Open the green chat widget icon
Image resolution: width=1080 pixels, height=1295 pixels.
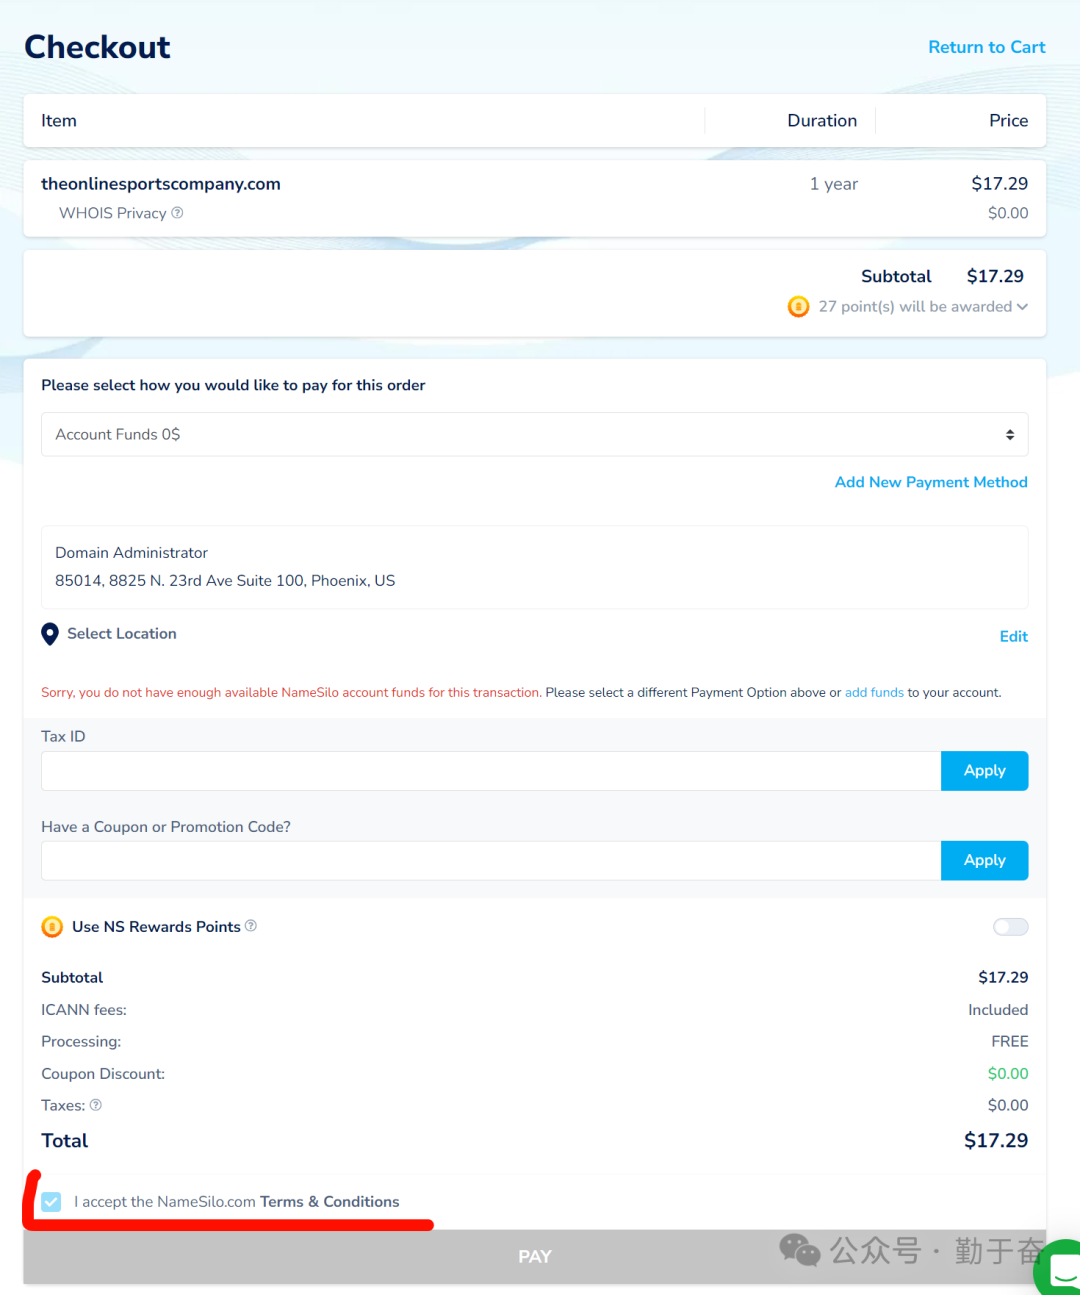pos(1060,1270)
